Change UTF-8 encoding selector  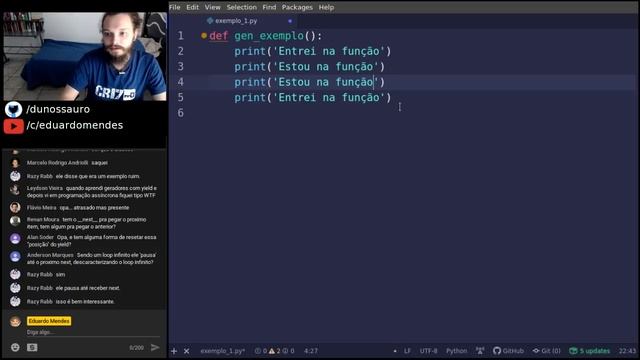click(428, 351)
